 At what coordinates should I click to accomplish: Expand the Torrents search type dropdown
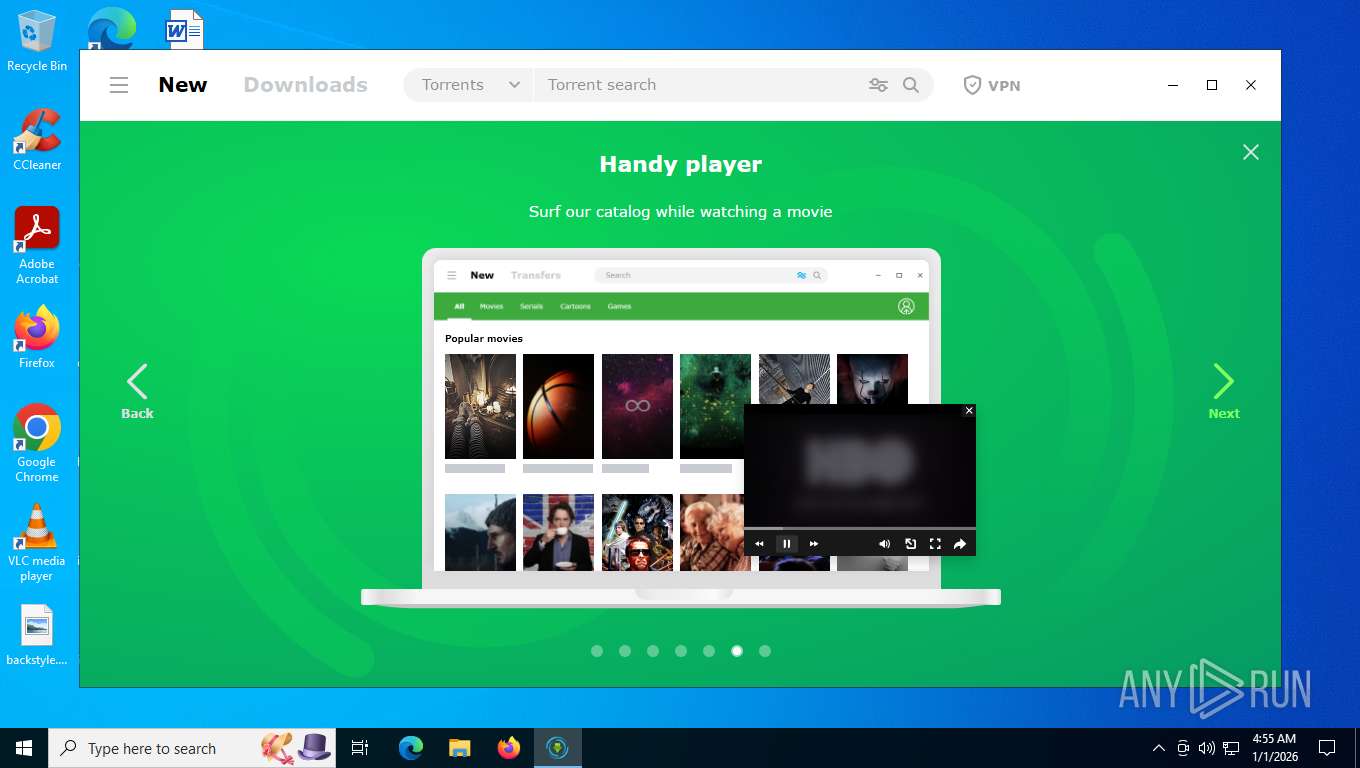click(470, 85)
